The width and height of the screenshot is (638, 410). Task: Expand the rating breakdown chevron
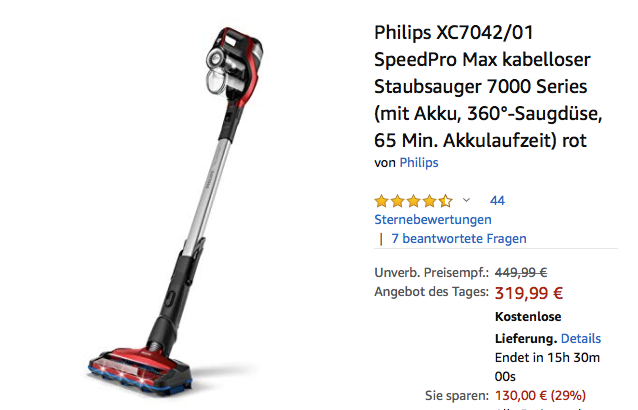(466, 200)
